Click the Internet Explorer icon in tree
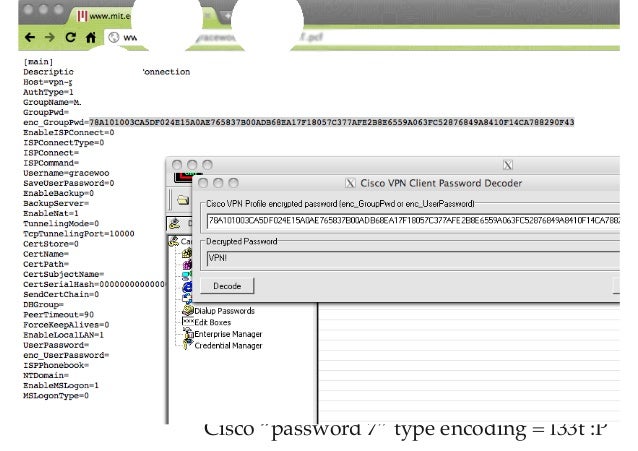638x451 pixels. coord(187,287)
